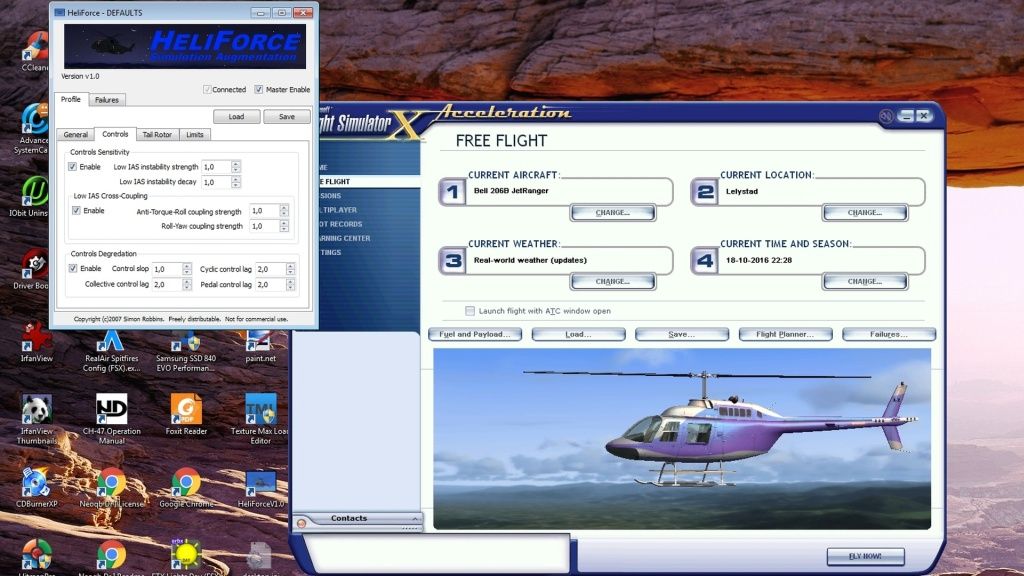Open the Limits tab
This screenshot has height=576, width=1024.
point(195,135)
